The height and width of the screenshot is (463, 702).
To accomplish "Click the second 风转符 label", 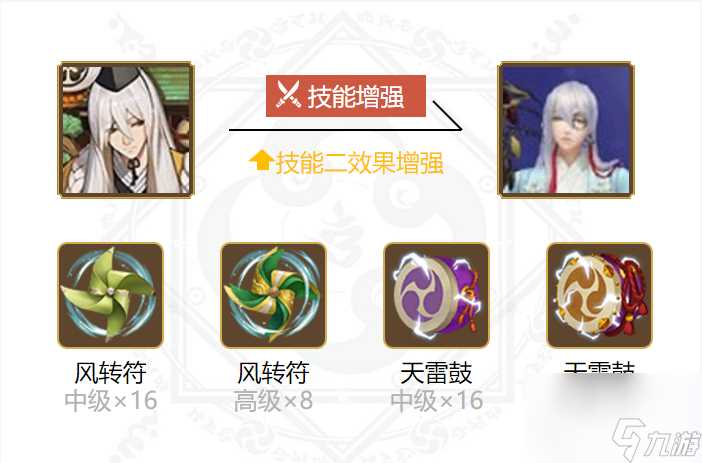I will click(273, 373).
